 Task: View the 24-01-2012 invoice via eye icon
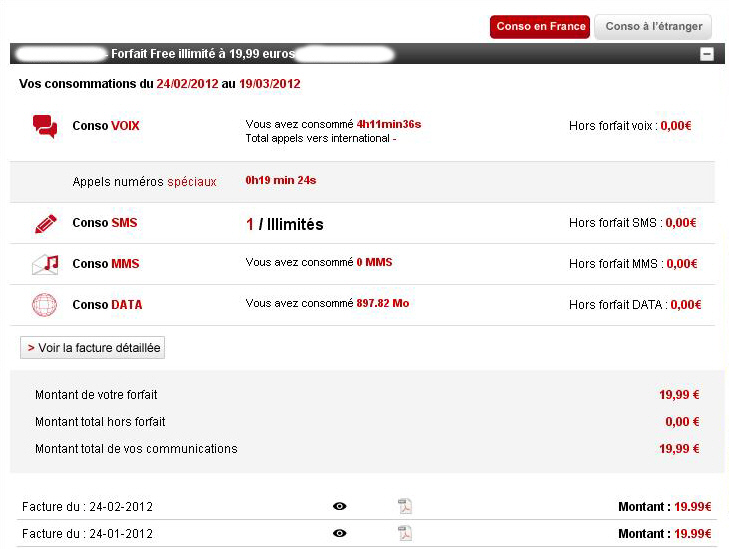point(339,533)
